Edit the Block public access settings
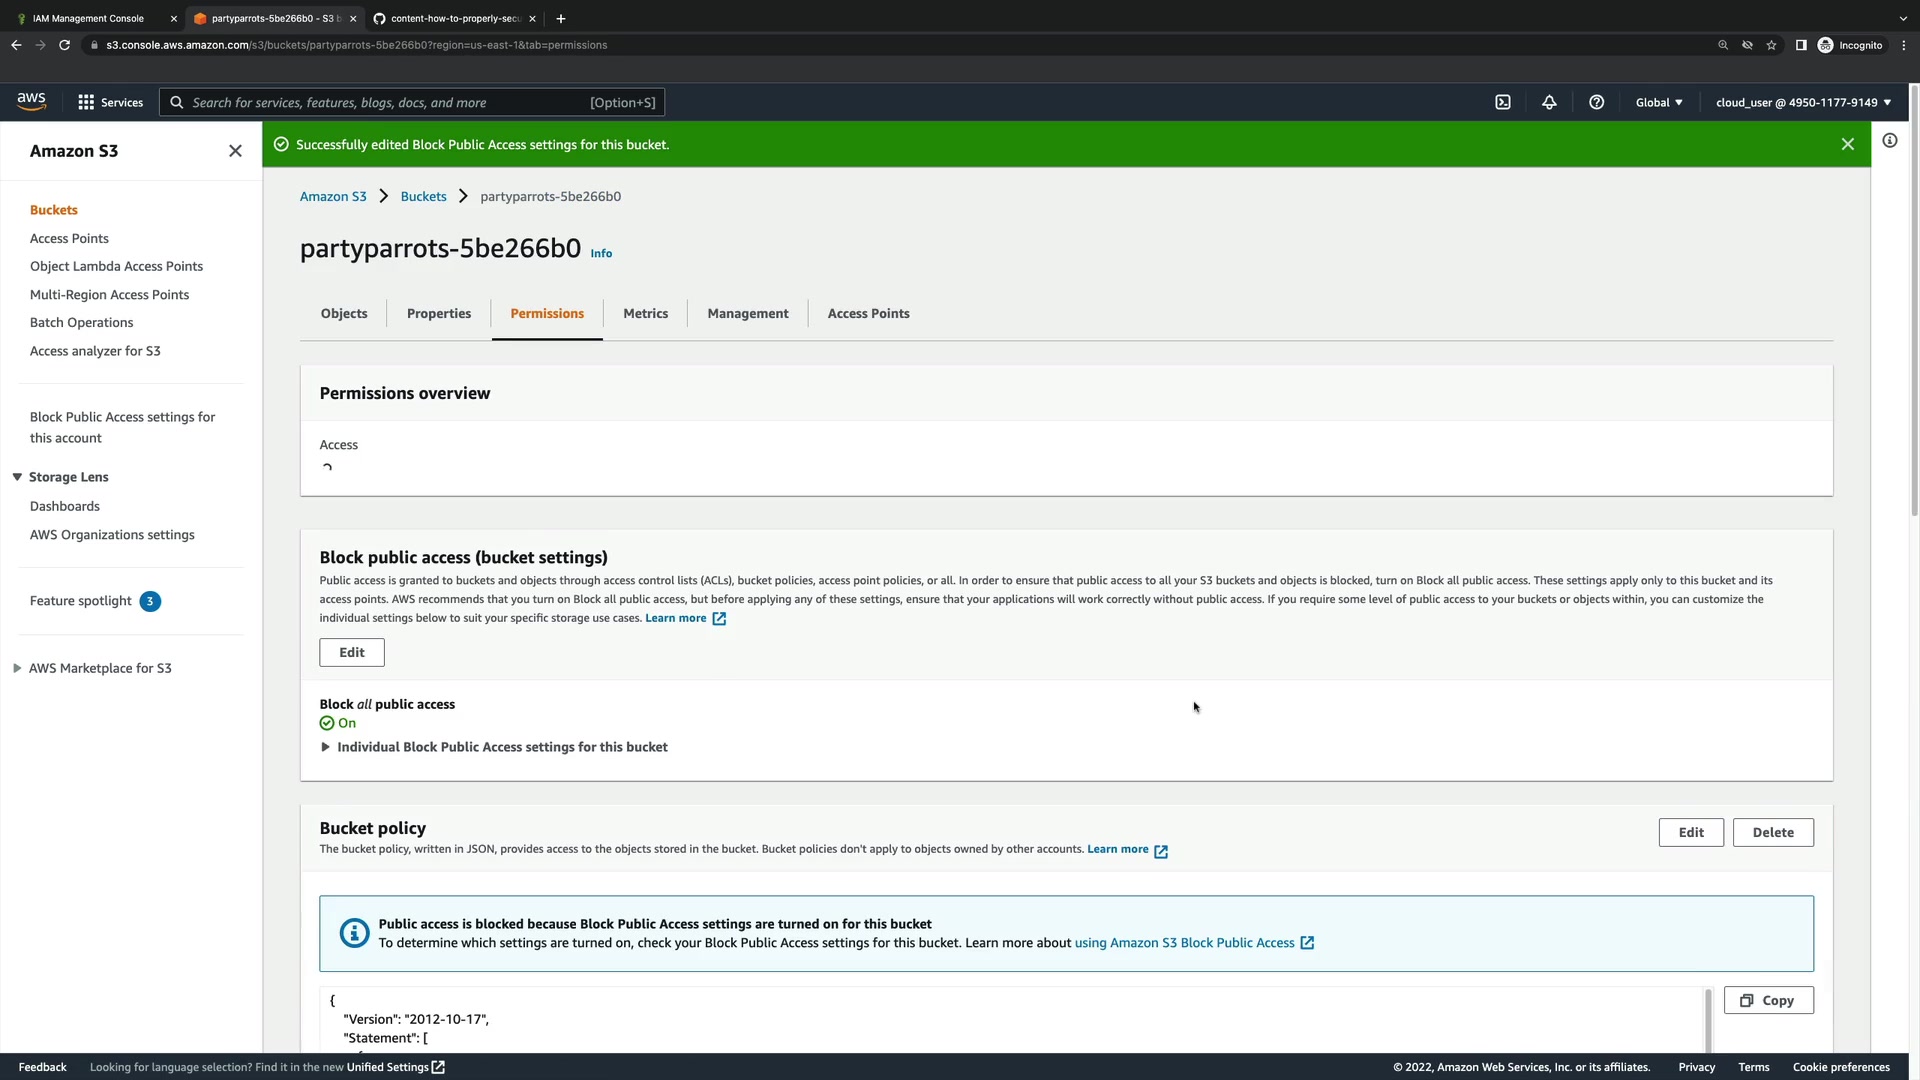This screenshot has width=1920, height=1080. pyautogui.click(x=352, y=652)
